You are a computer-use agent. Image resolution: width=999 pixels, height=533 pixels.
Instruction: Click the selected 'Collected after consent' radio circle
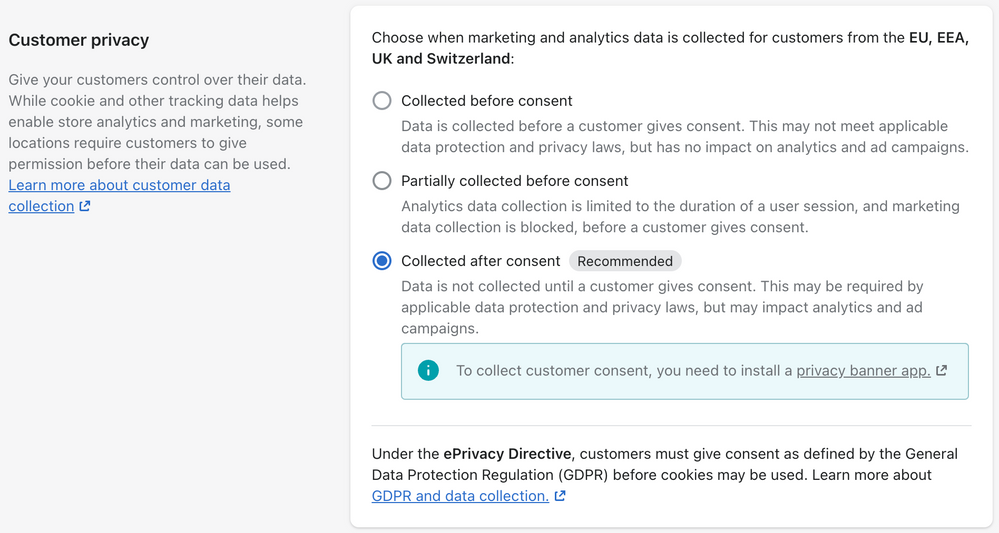(x=382, y=261)
